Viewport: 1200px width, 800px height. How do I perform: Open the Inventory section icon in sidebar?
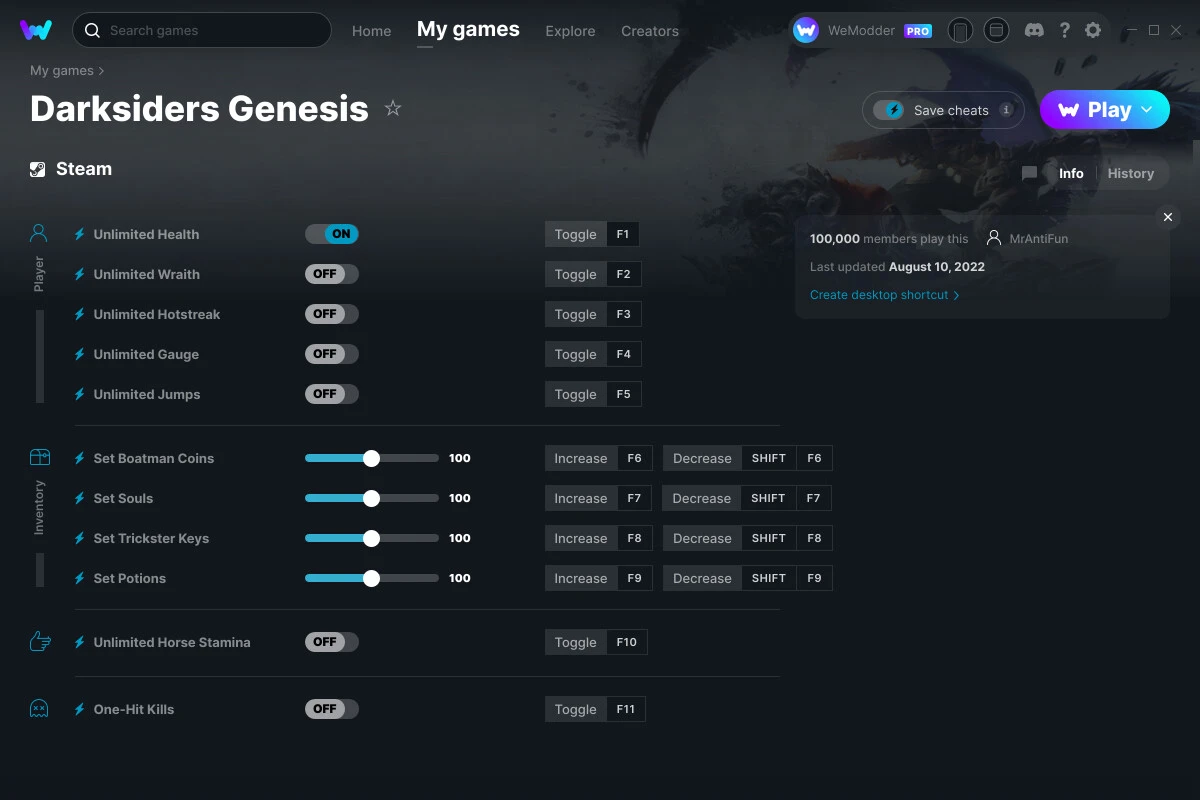click(x=38, y=456)
